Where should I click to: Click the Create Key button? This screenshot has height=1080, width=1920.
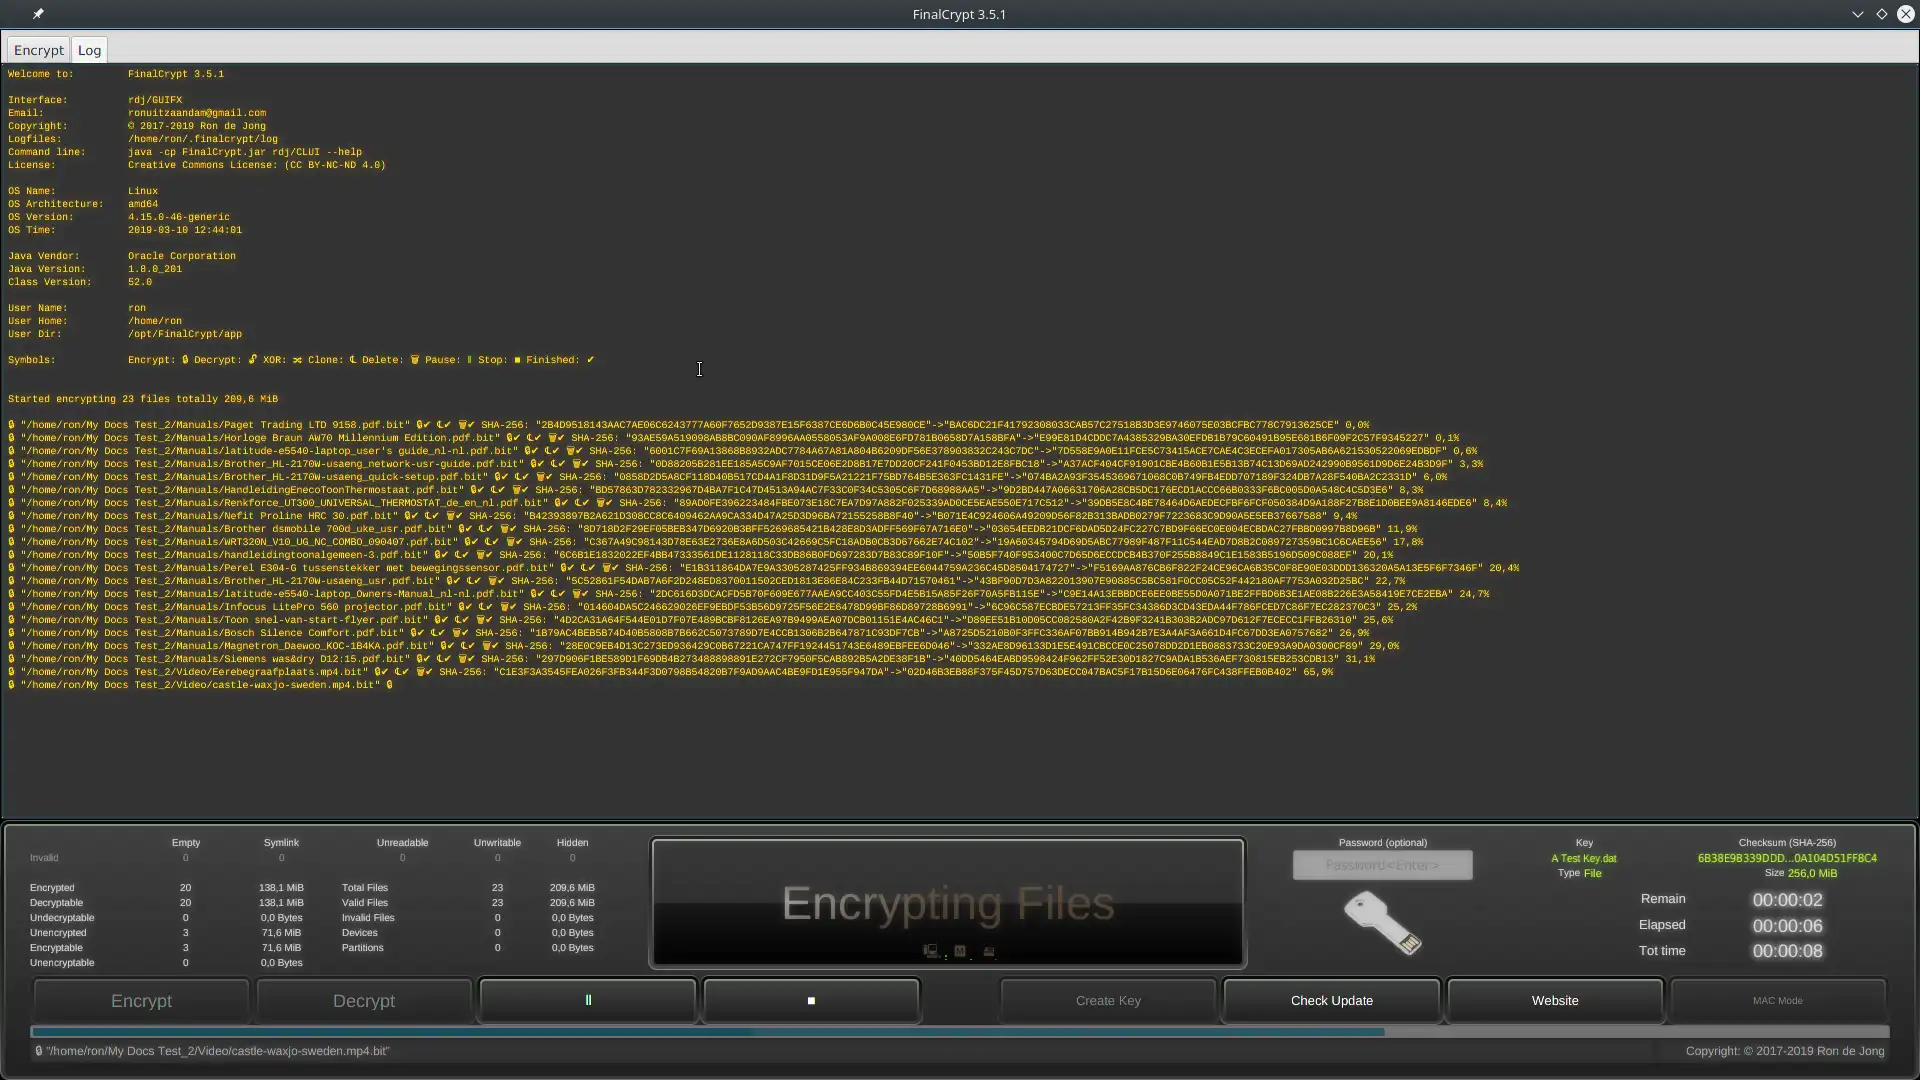[x=1108, y=1001]
